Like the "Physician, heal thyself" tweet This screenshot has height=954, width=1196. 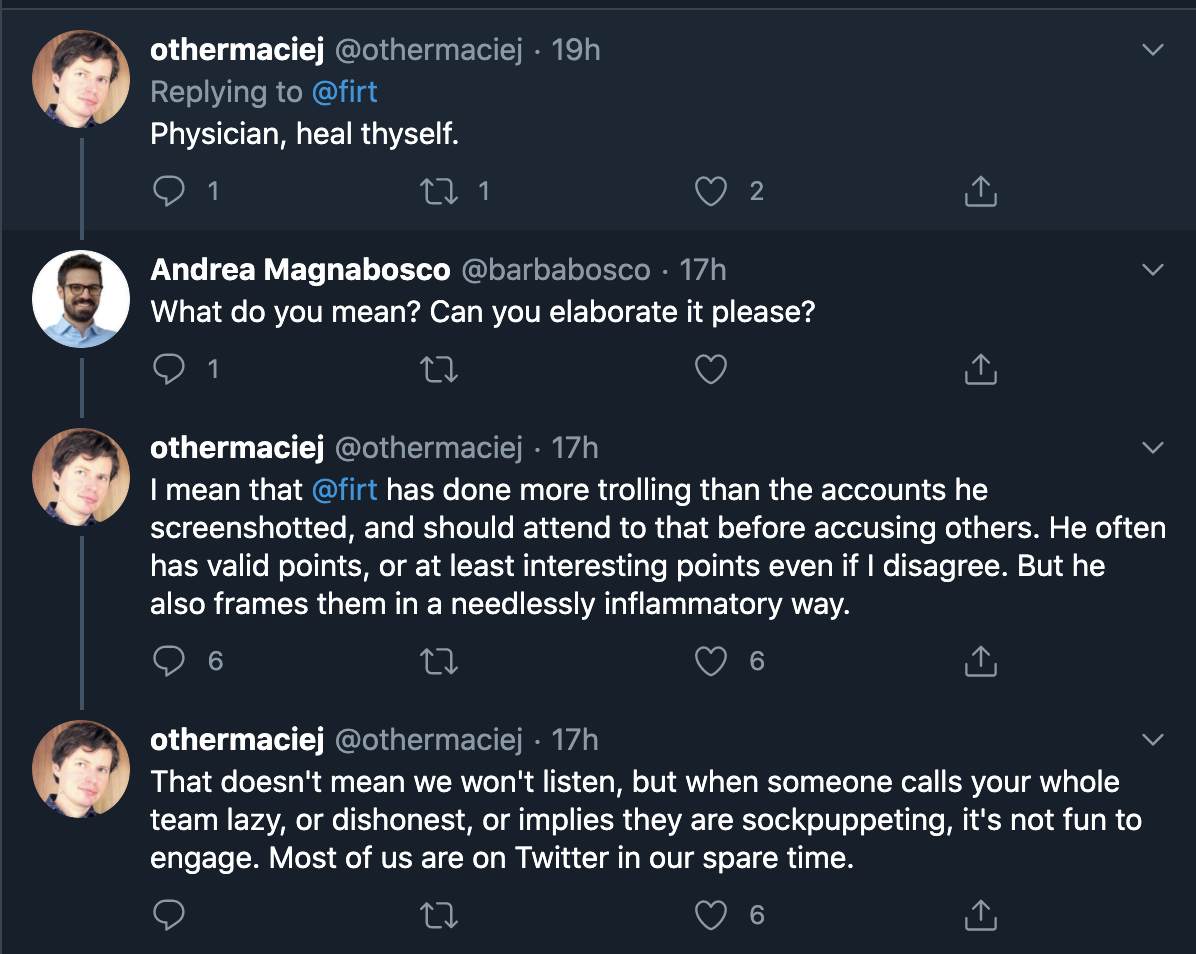click(x=710, y=191)
